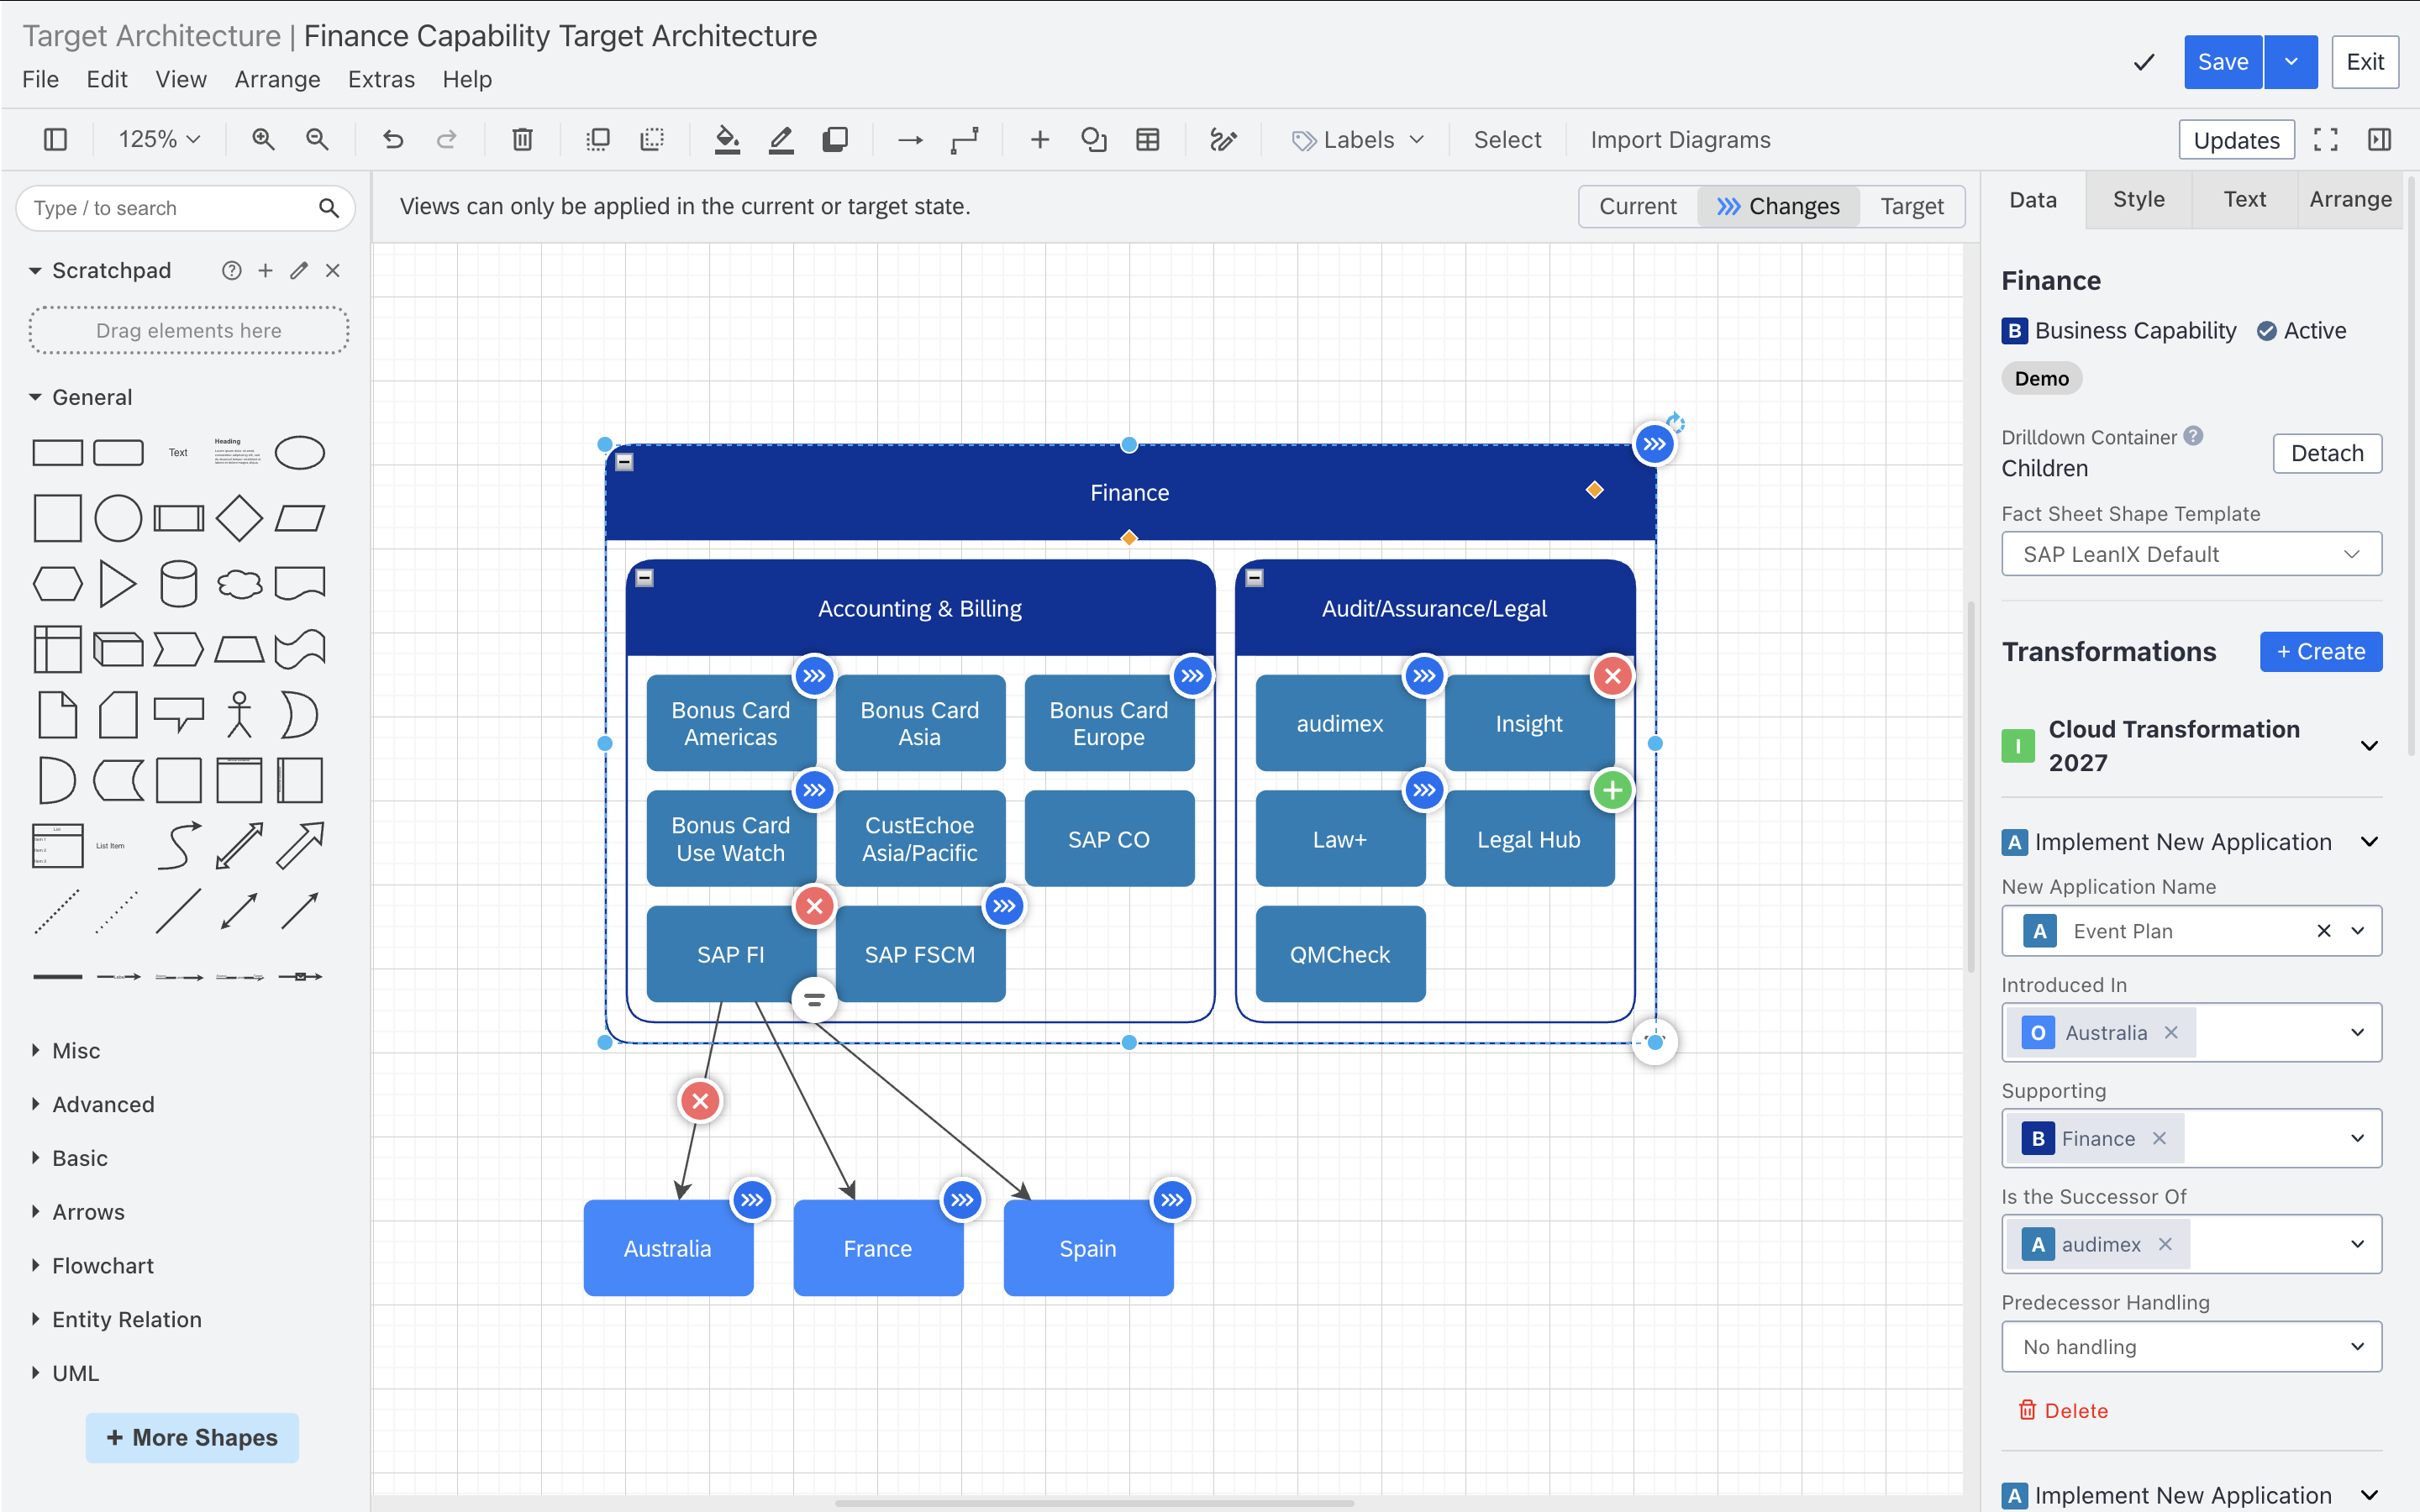The image size is (2420, 1512).
Task: Select the cloud shape in General palette
Action: (239, 583)
